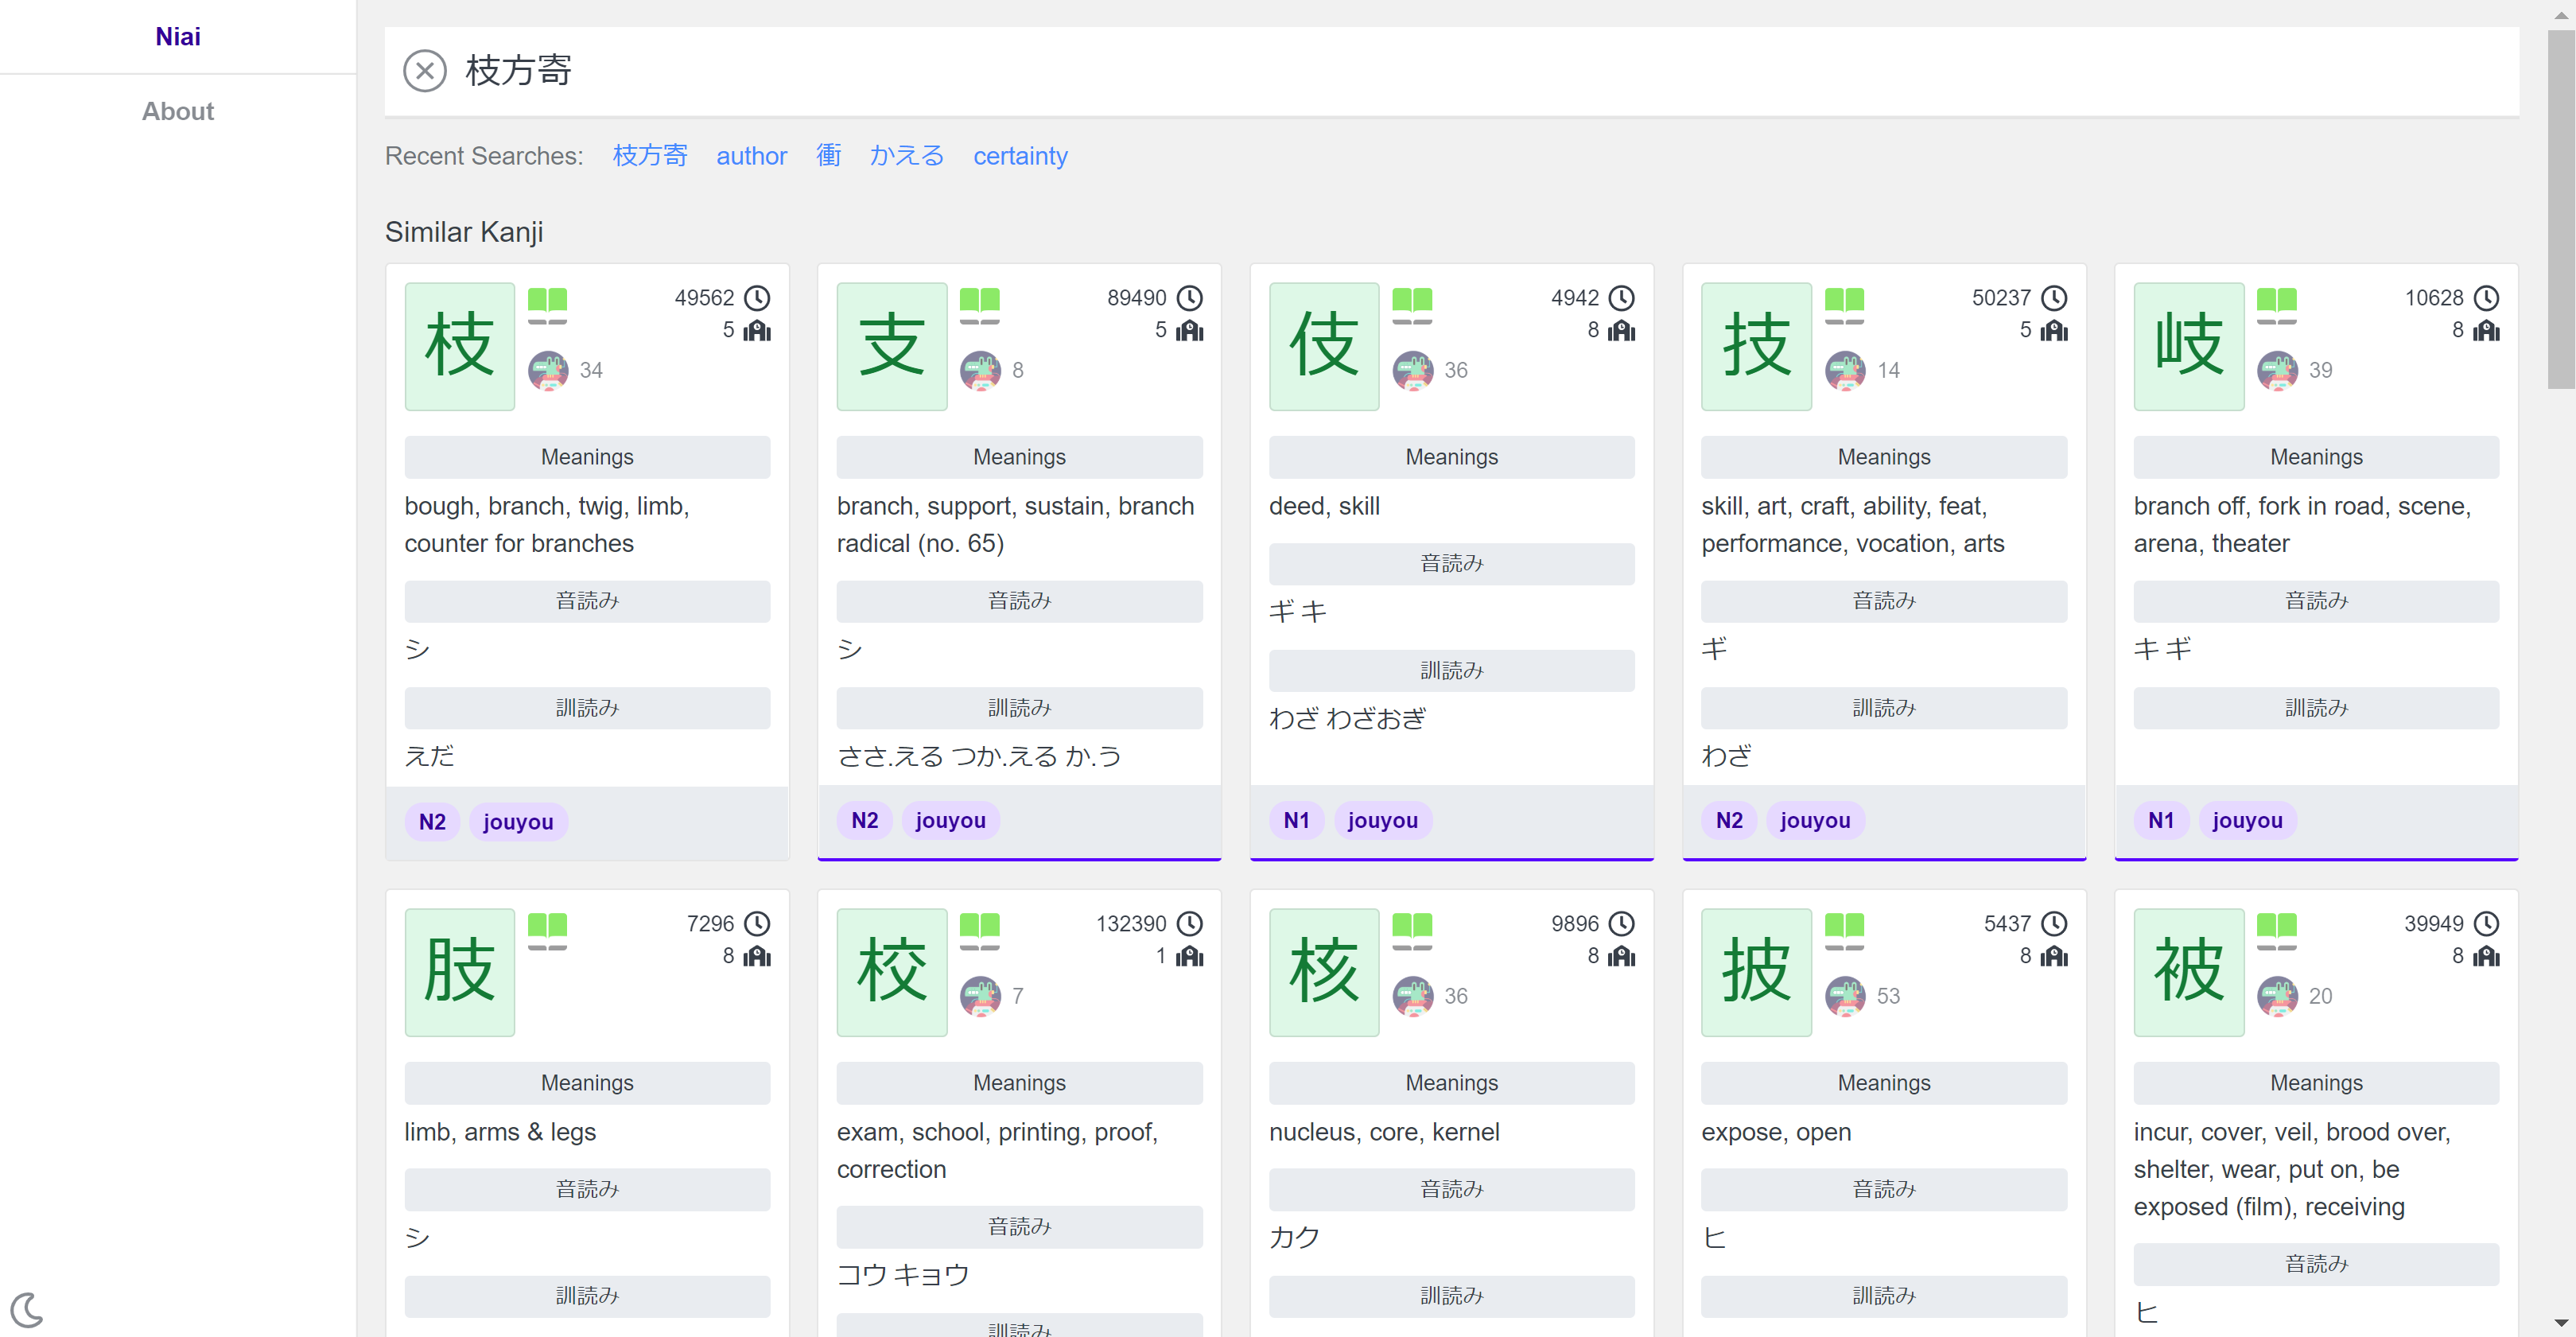Click the green book icon on 枝 card

(x=547, y=304)
